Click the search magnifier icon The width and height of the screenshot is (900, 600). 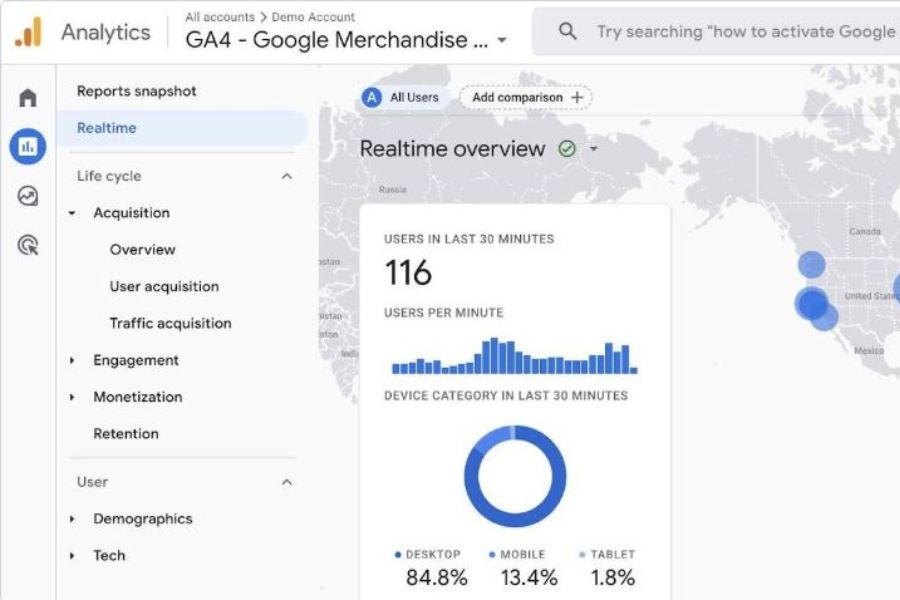click(567, 31)
